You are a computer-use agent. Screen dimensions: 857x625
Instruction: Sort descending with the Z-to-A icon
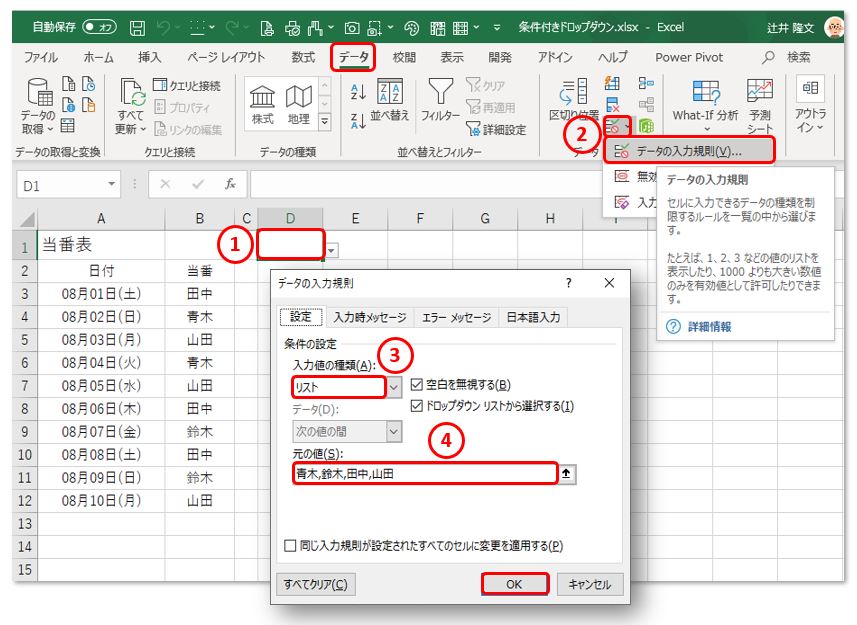358,121
